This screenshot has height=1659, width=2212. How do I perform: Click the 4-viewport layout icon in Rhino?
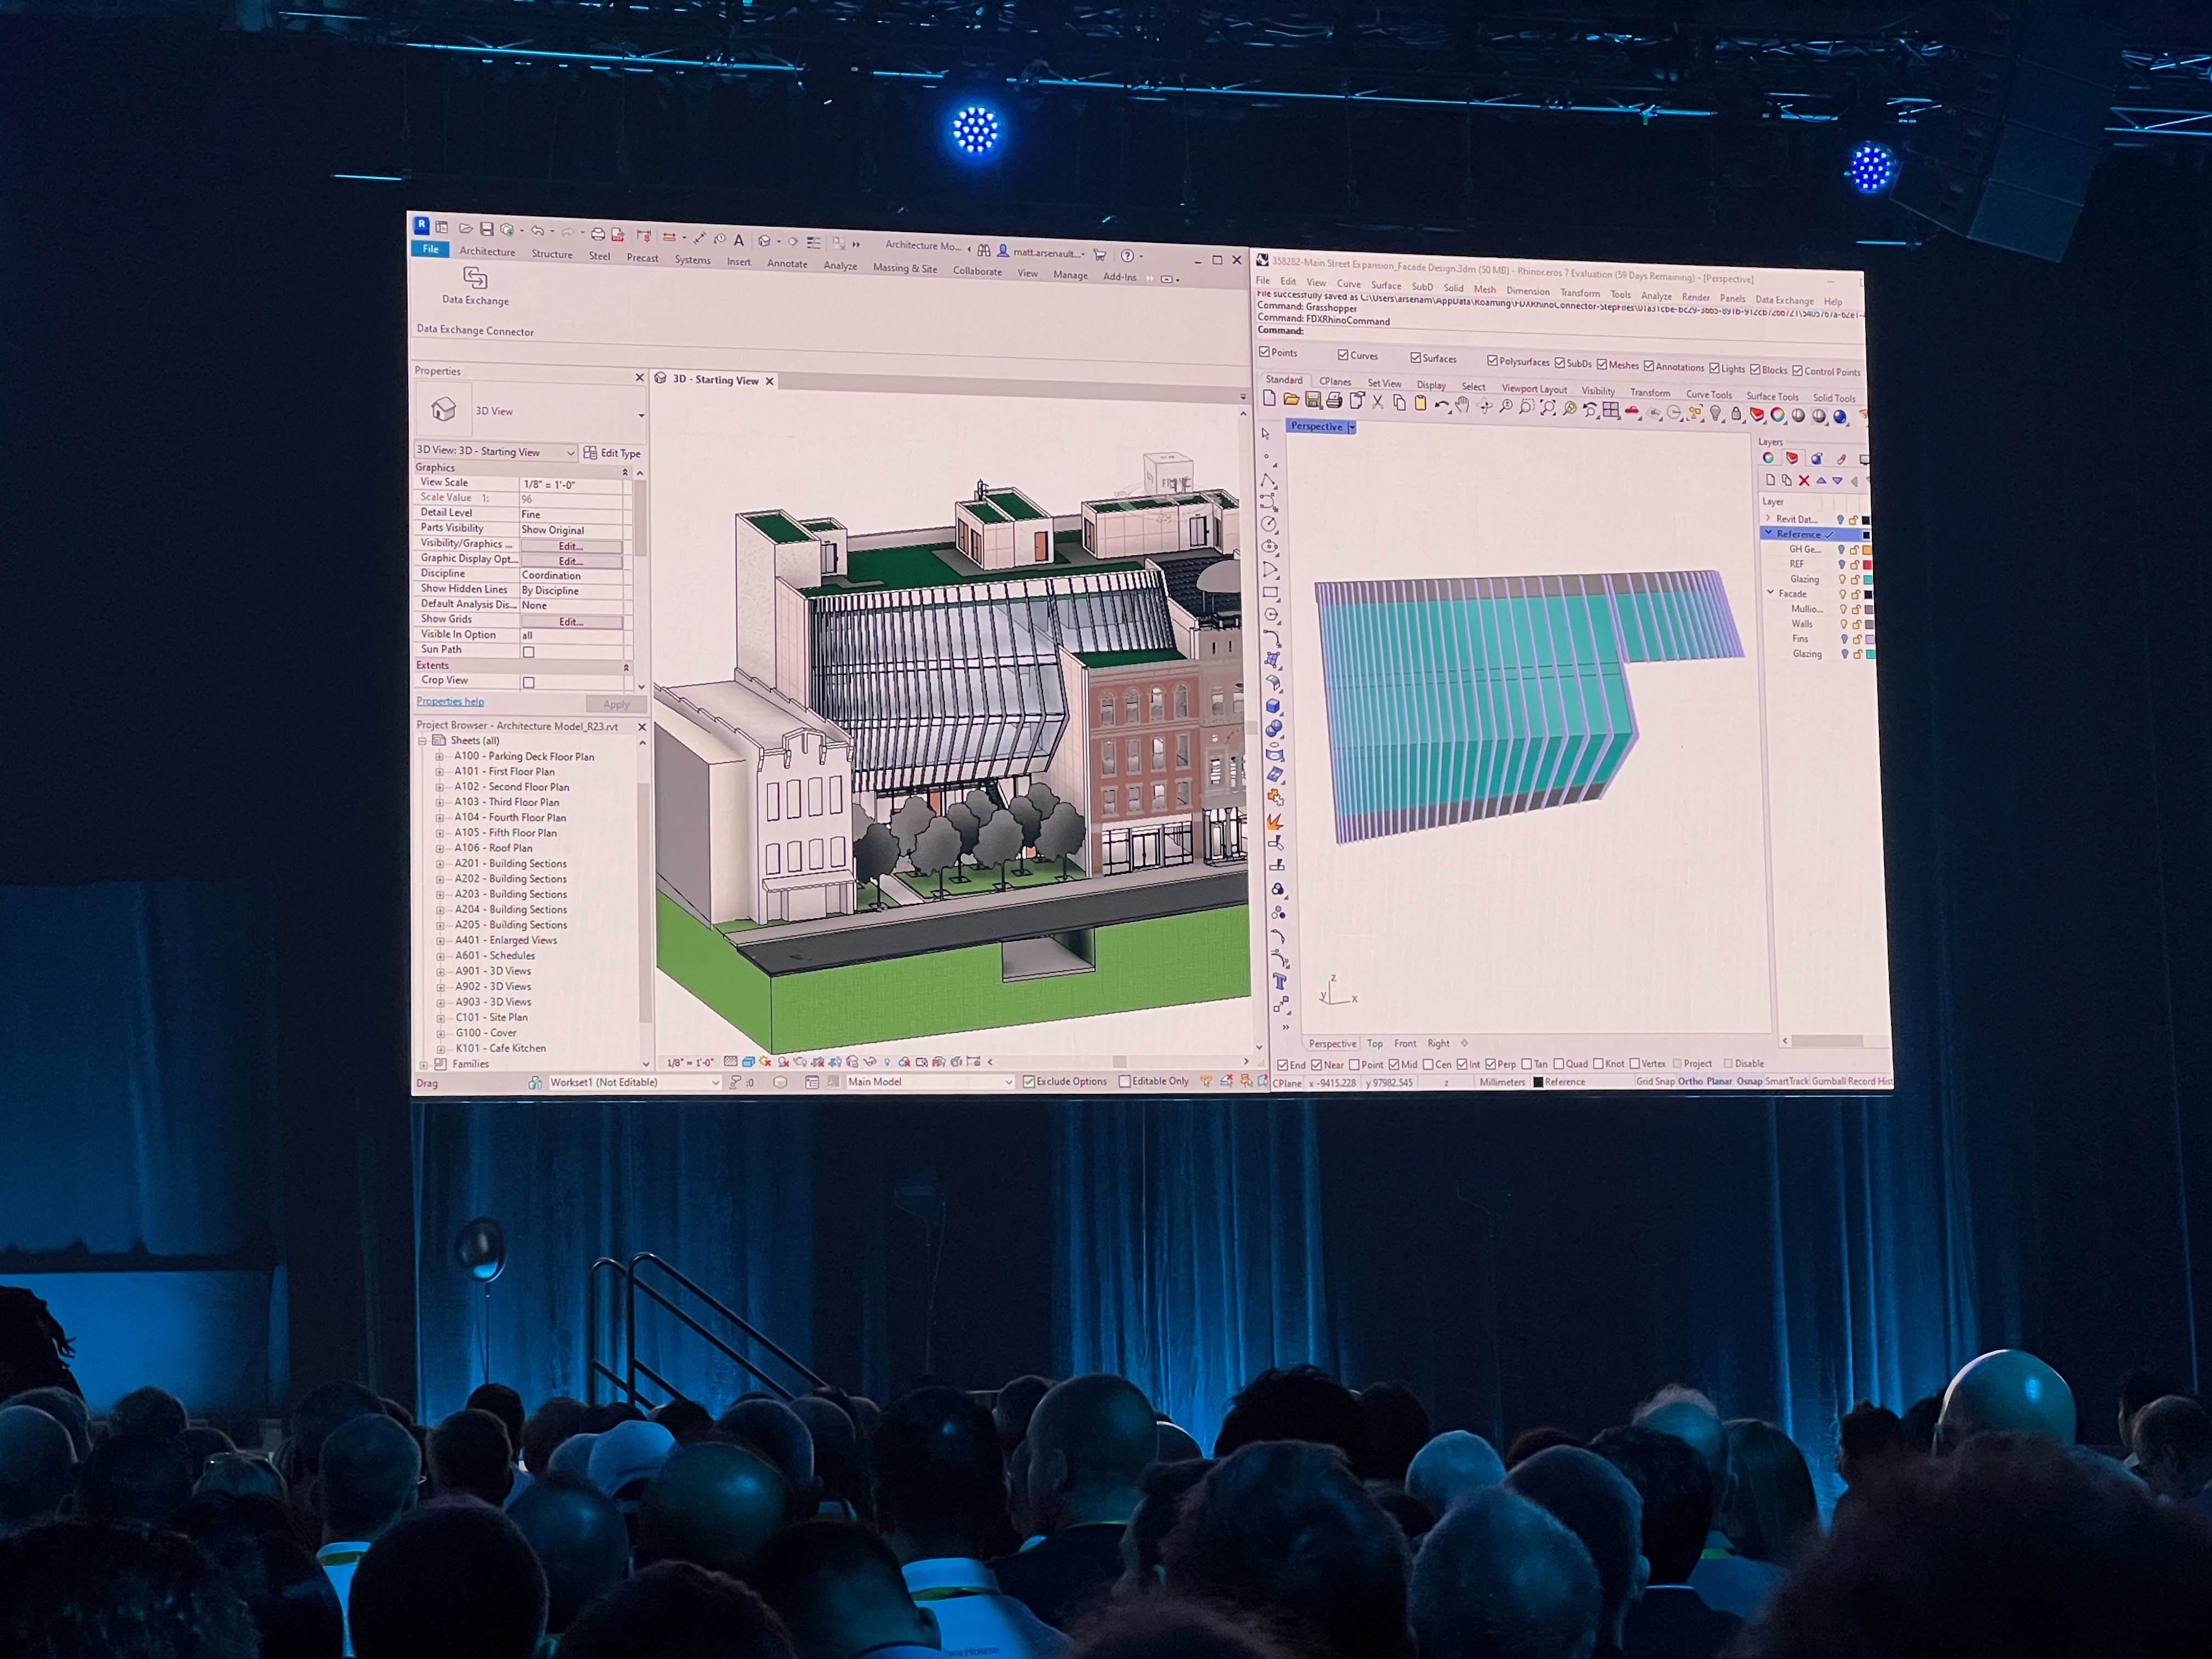[1610, 410]
